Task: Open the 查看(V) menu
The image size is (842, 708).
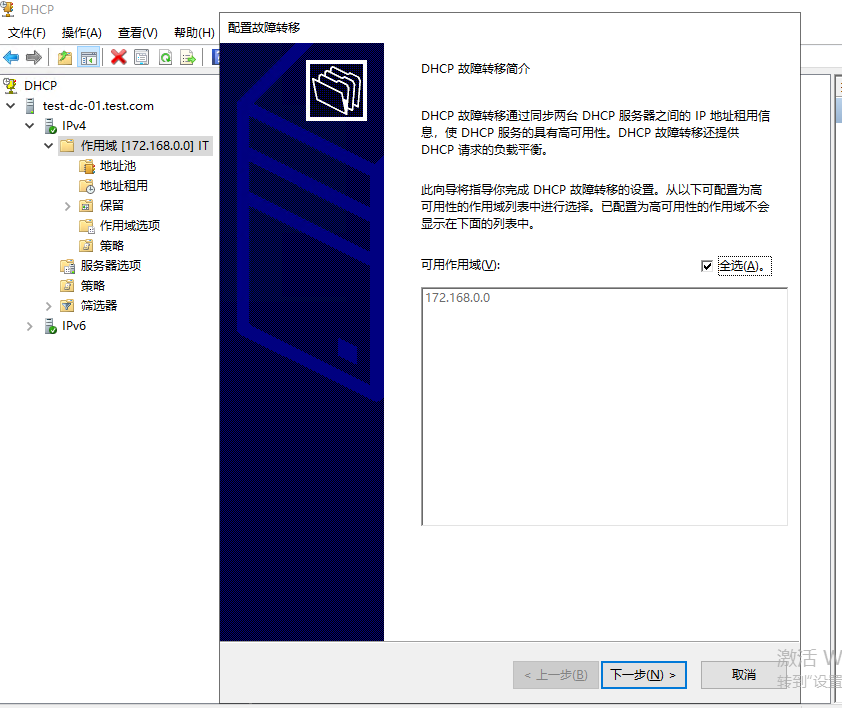Action: click(x=138, y=33)
